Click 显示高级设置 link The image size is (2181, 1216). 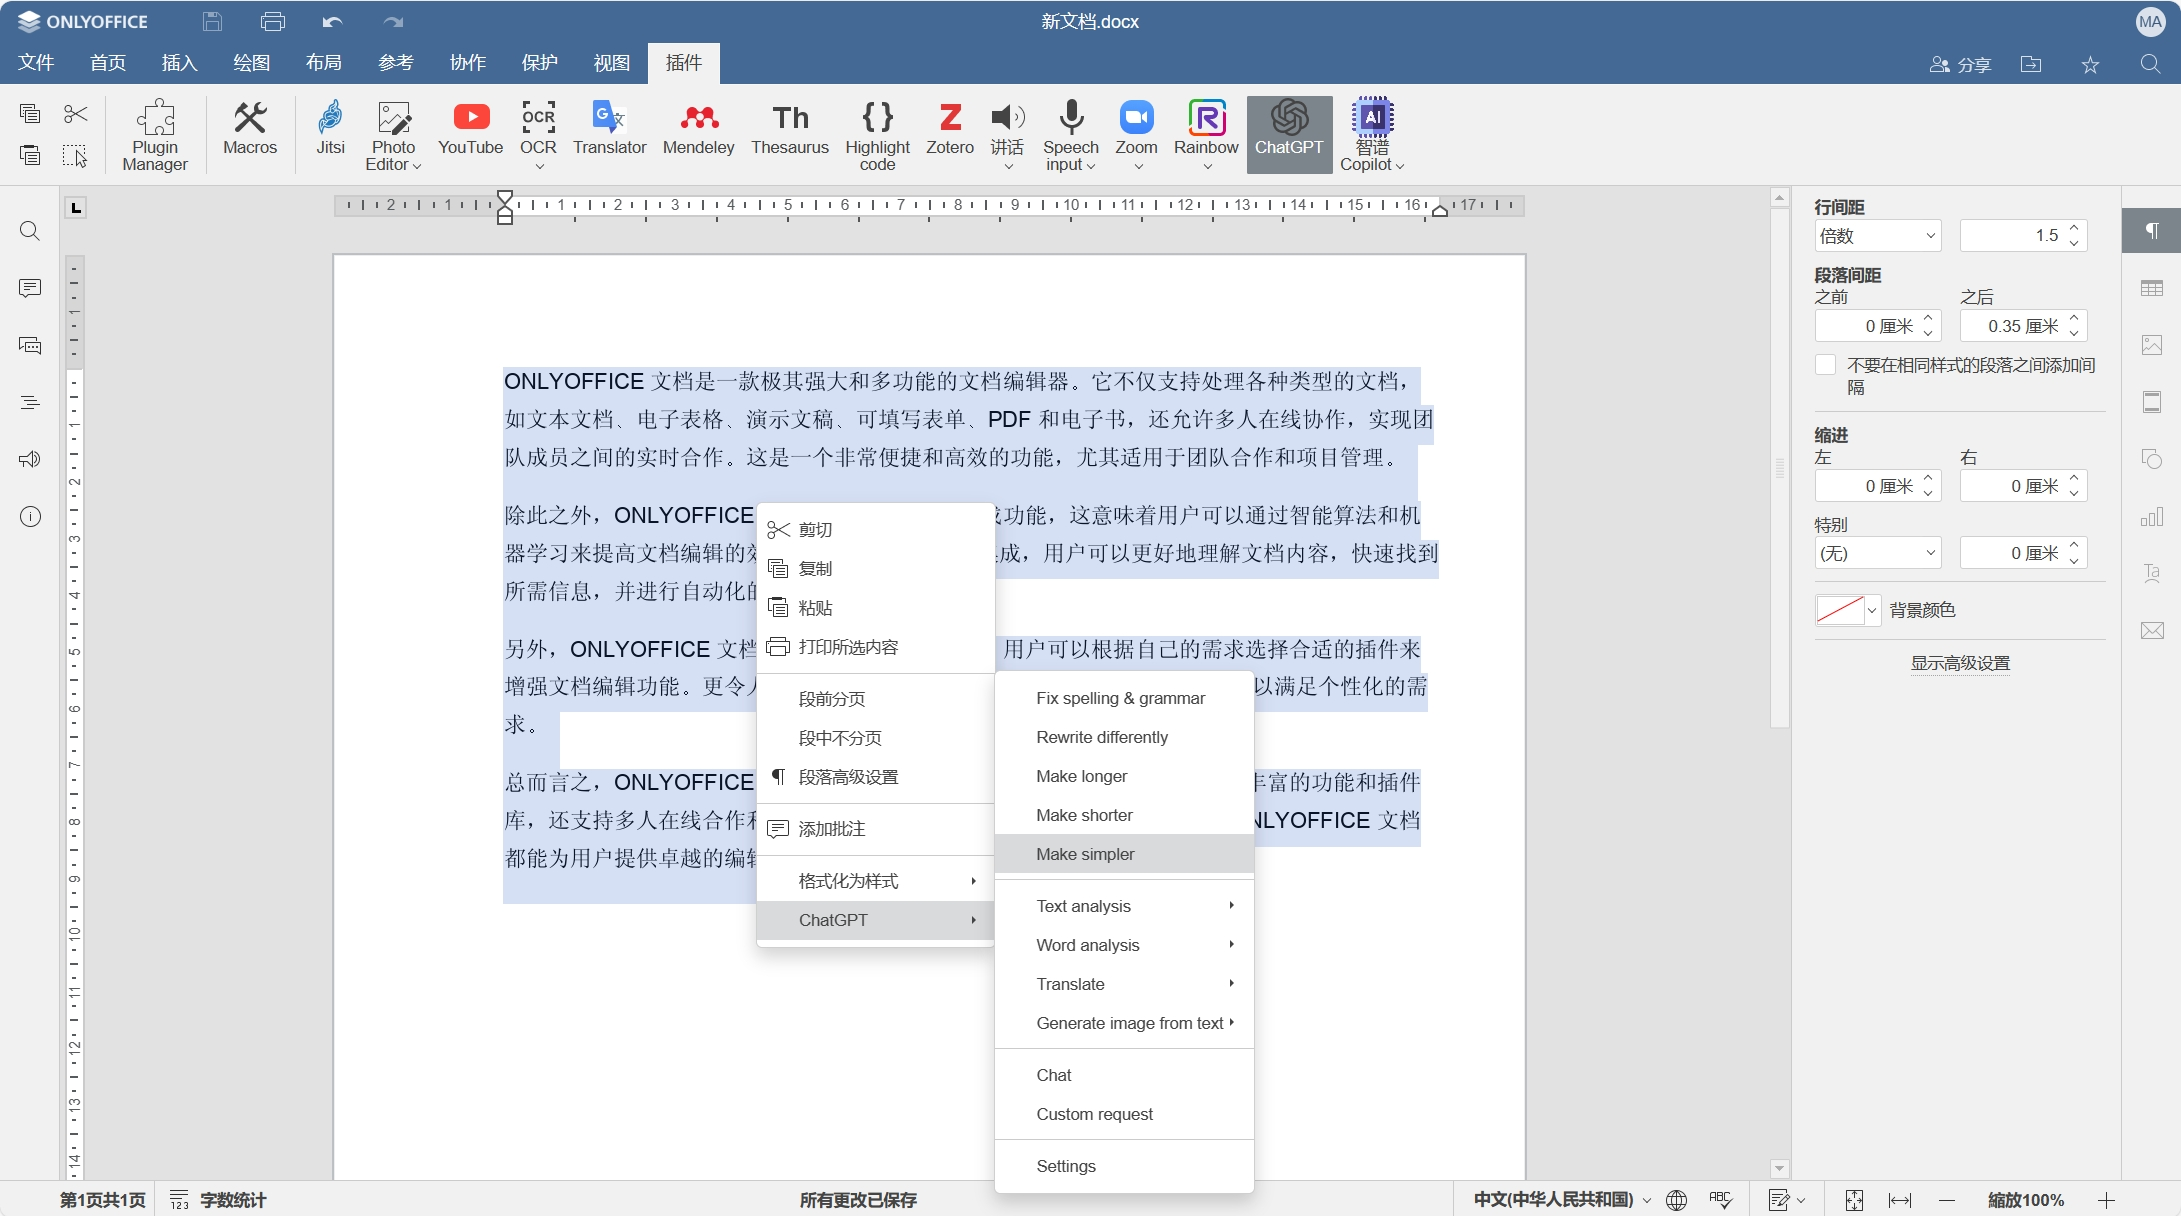point(1960,663)
